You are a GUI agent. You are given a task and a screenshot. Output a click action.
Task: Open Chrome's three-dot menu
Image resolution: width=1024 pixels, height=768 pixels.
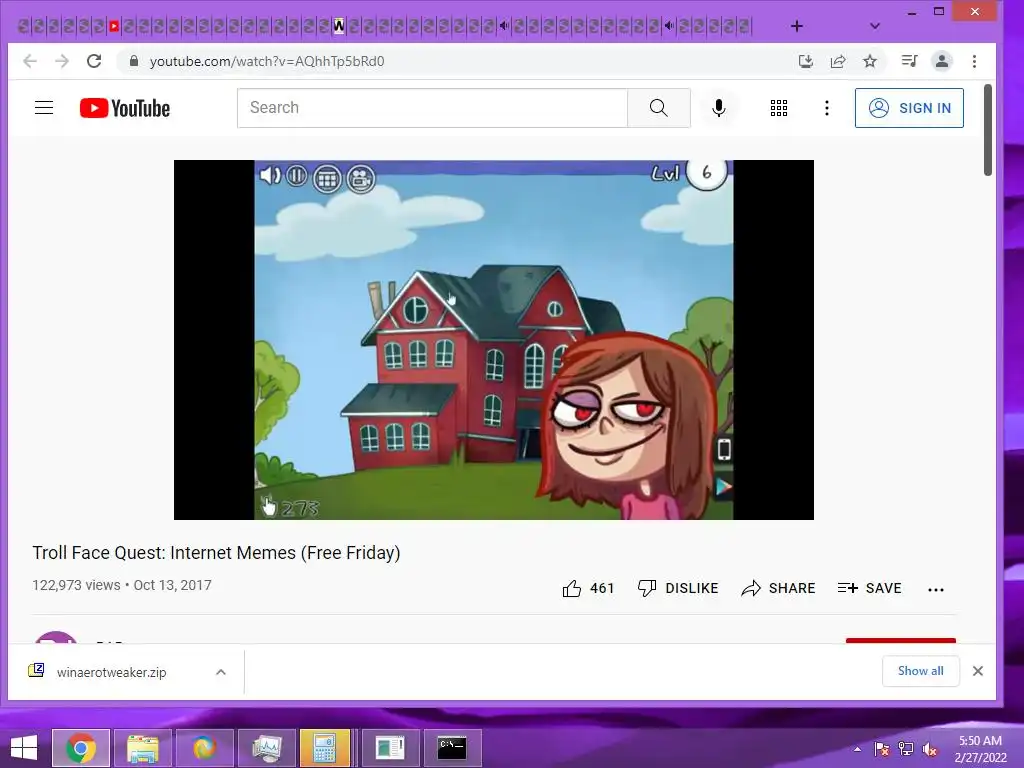(x=974, y=61)
